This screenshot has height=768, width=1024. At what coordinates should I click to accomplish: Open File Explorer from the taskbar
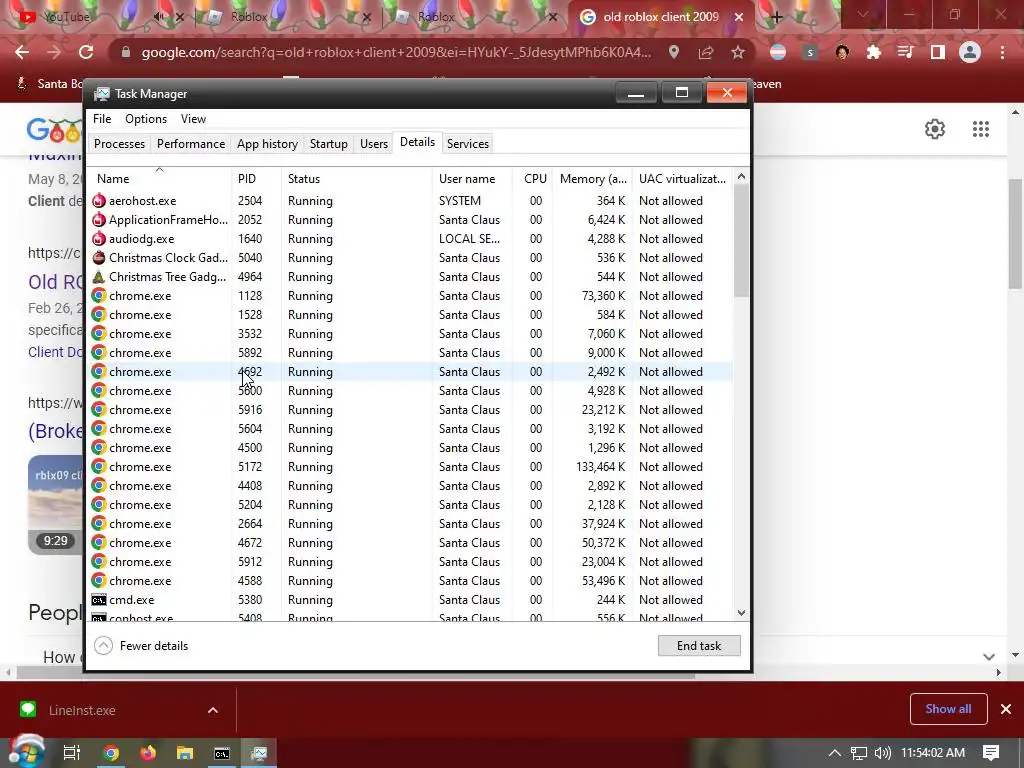pyautogui.click(x=185, y=753)
